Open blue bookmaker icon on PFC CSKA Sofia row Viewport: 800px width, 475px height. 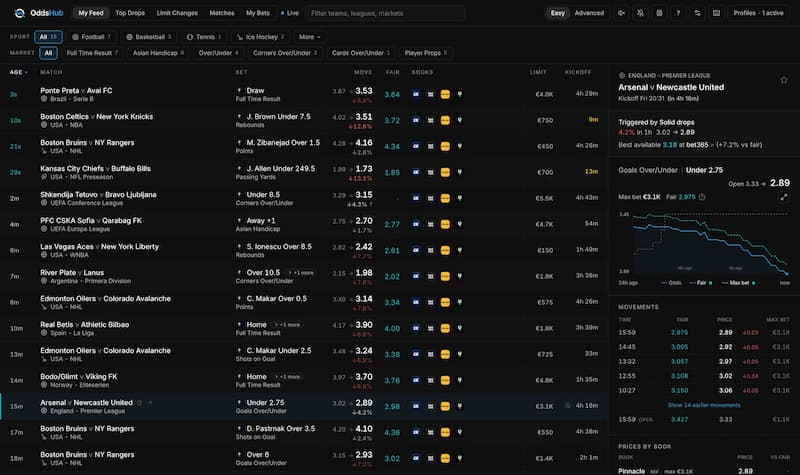tap(416, 224)
